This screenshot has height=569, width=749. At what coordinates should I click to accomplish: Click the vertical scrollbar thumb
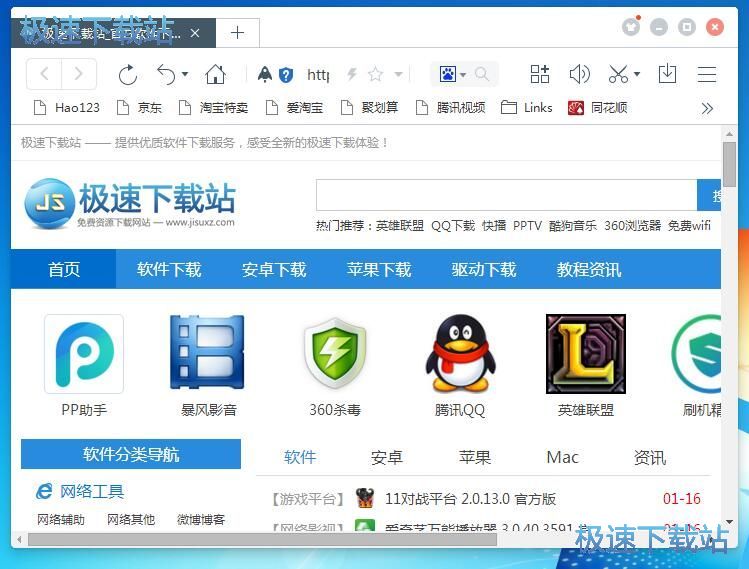point(729,164)
